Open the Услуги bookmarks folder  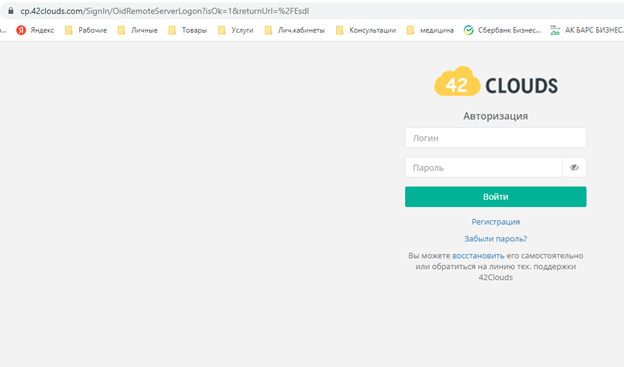(236, 30)
